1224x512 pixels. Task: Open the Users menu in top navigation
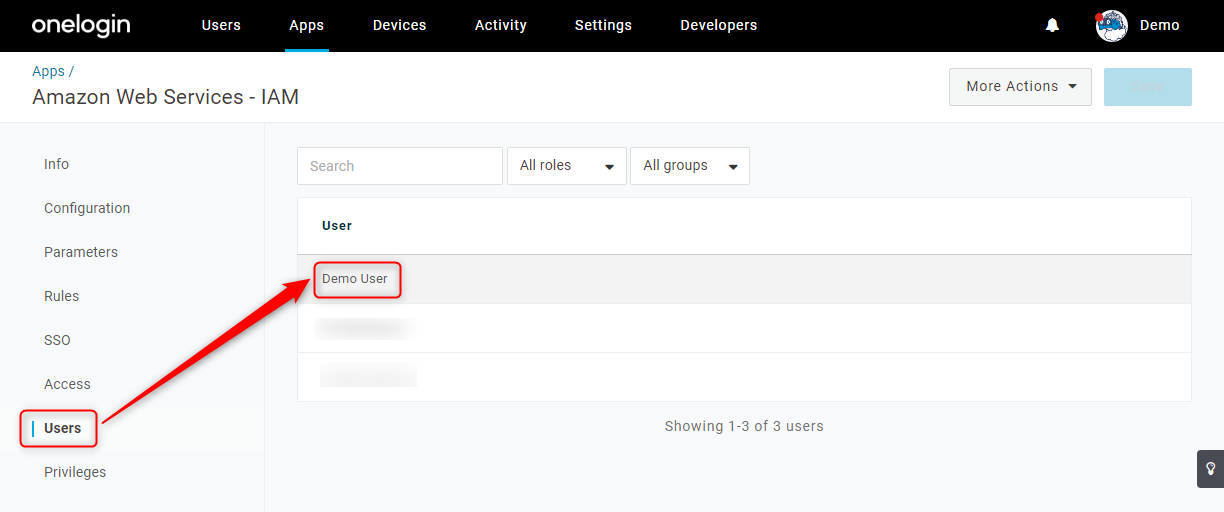pyautogui.click(x=221, y=25)
